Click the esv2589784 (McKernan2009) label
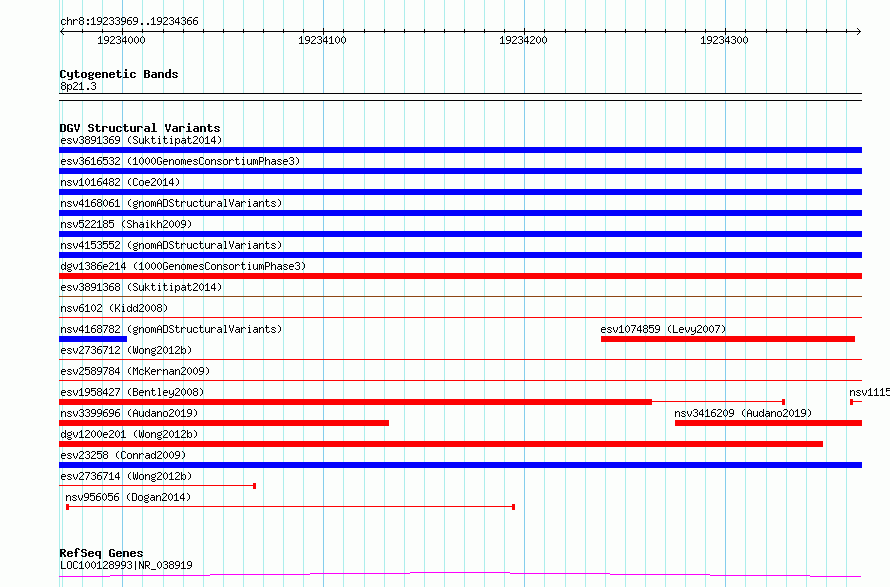The width and height of the screenshot is (890, 587). (135, 371)
